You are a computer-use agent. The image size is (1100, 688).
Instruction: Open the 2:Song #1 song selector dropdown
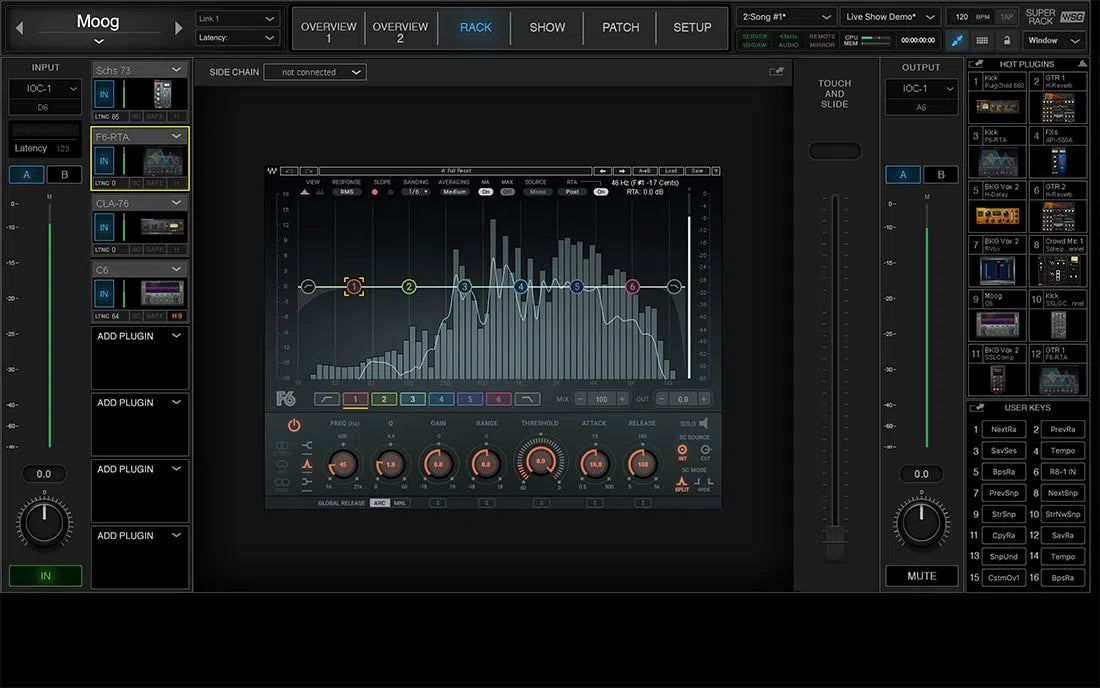pos(783,16)
